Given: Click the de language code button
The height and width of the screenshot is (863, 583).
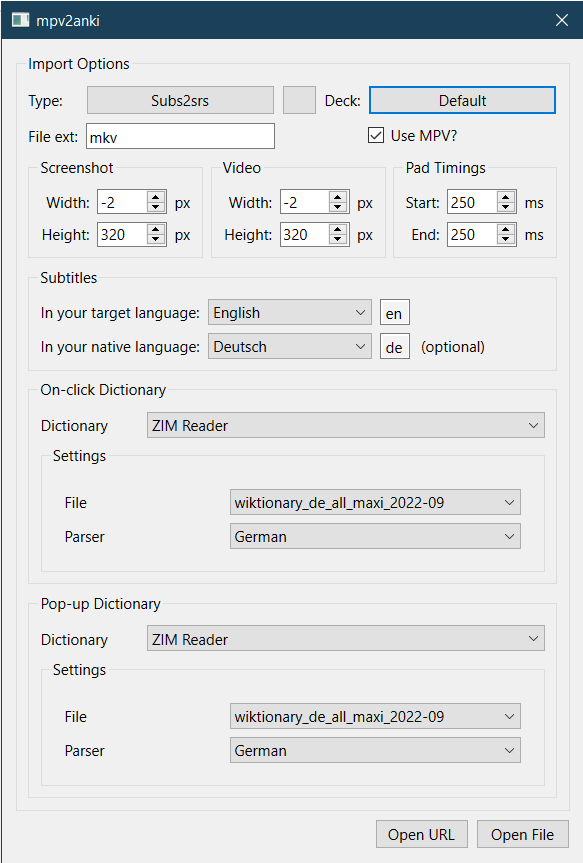Looking at the screenshot, I should pos(394,347).
